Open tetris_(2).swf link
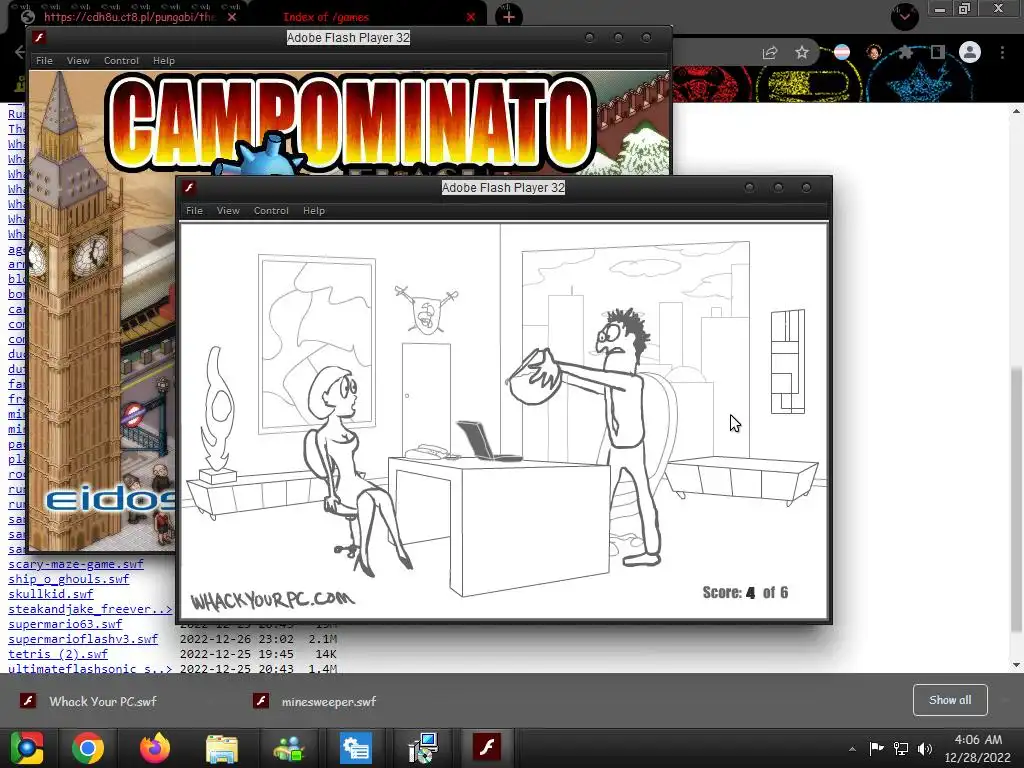This screenshot has width=1024, height=768. (58, 654)
